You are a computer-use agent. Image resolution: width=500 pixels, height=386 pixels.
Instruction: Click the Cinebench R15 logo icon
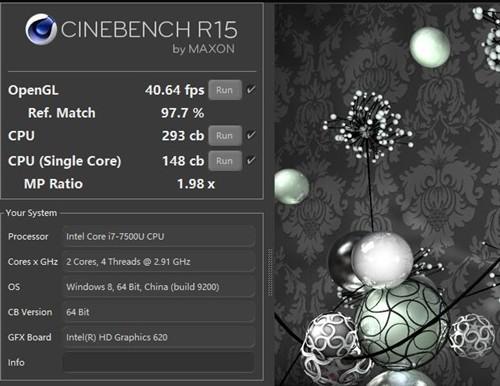(41, 29)
